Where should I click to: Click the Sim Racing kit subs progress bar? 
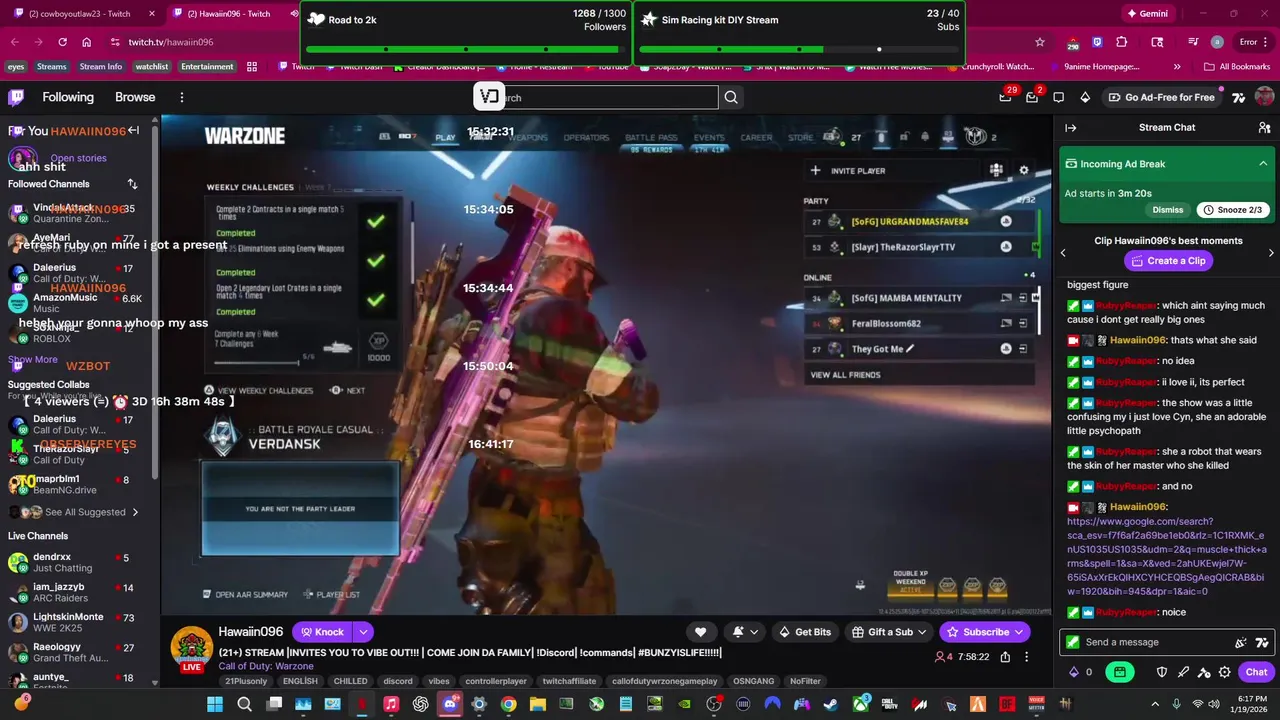[x=799, y=49]
